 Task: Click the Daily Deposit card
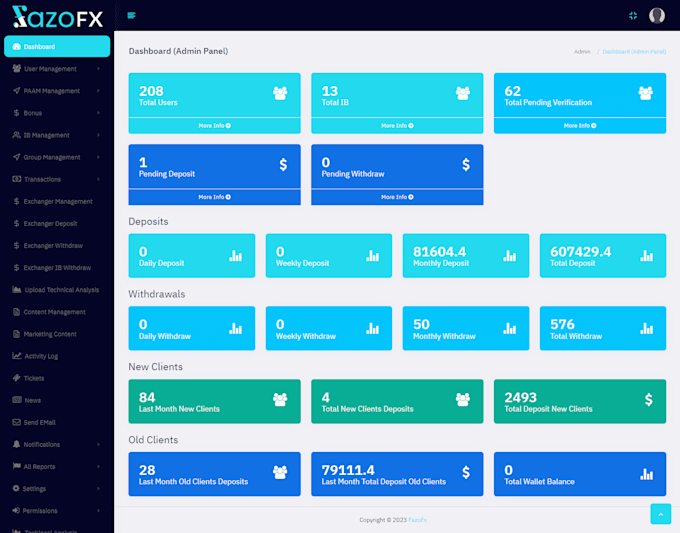click(192, 255)
